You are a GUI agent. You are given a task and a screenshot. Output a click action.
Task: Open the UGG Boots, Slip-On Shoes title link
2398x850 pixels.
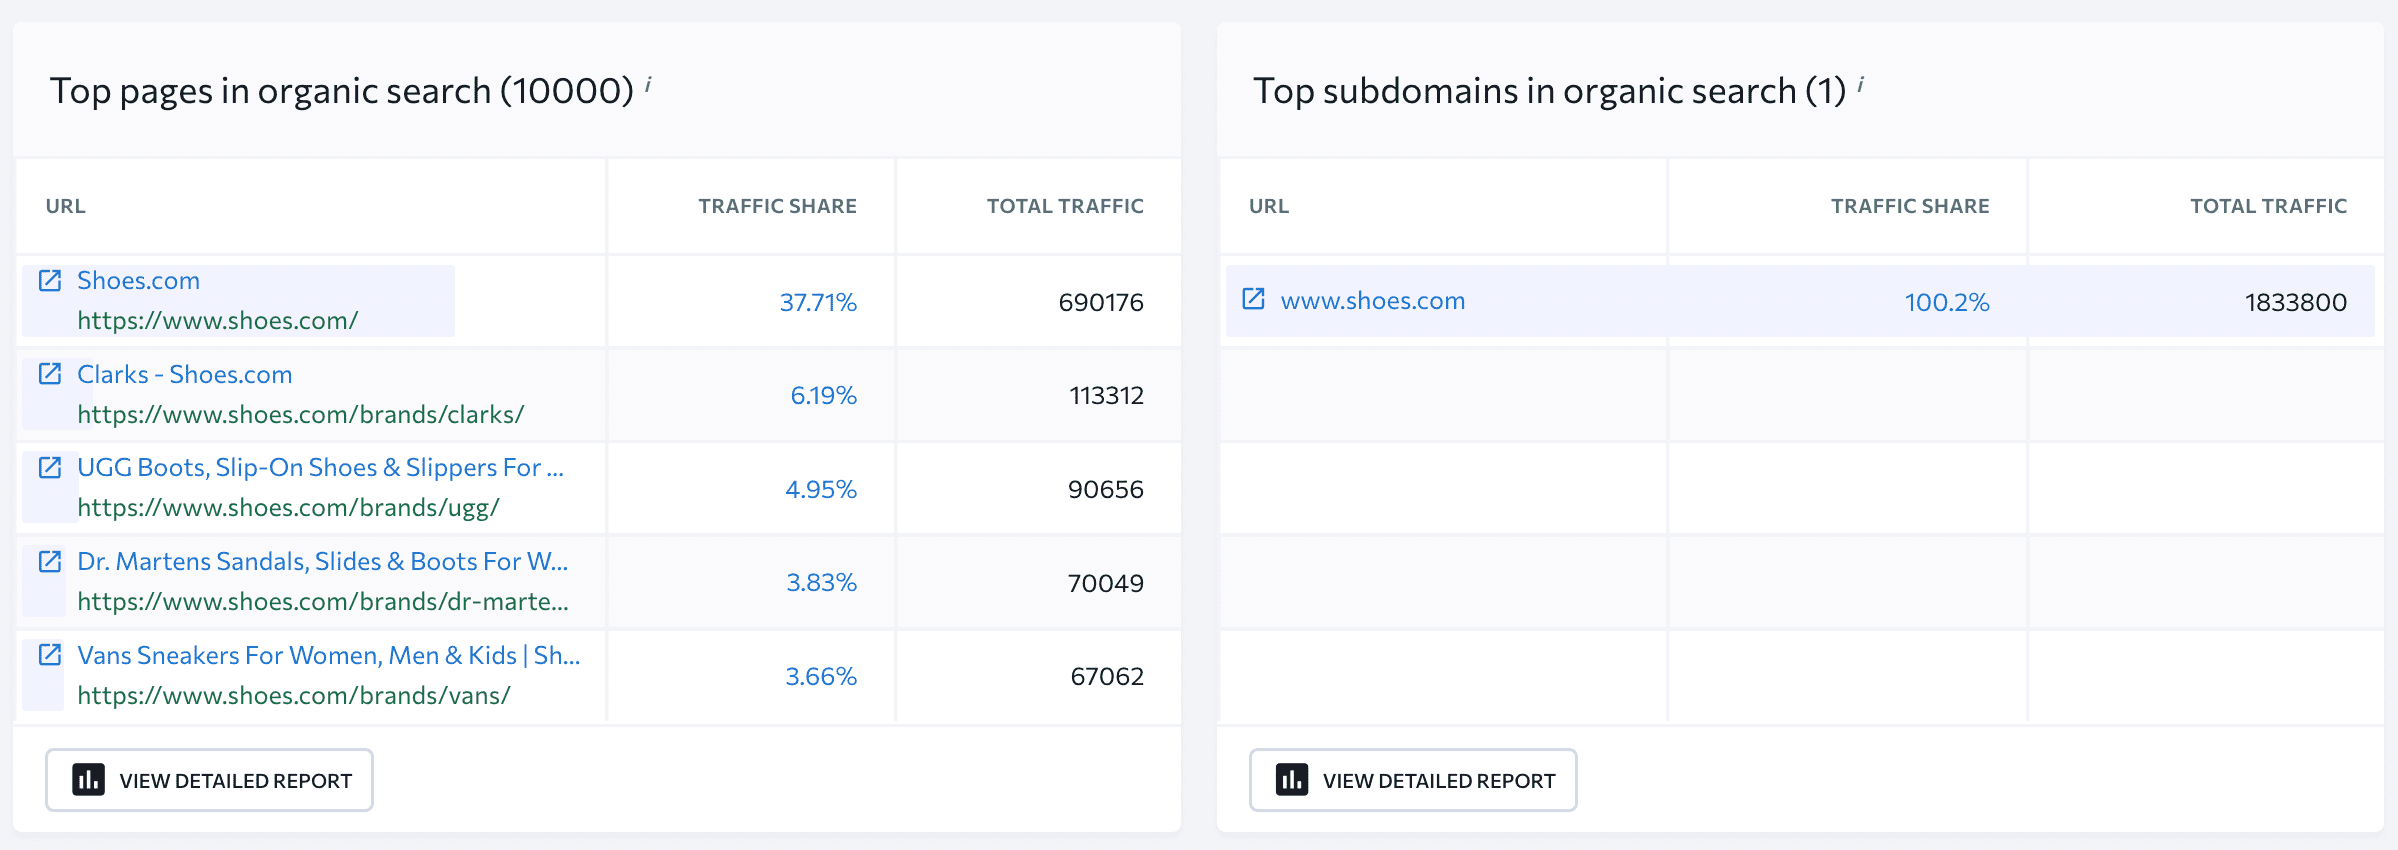click(x=321, y=467)
